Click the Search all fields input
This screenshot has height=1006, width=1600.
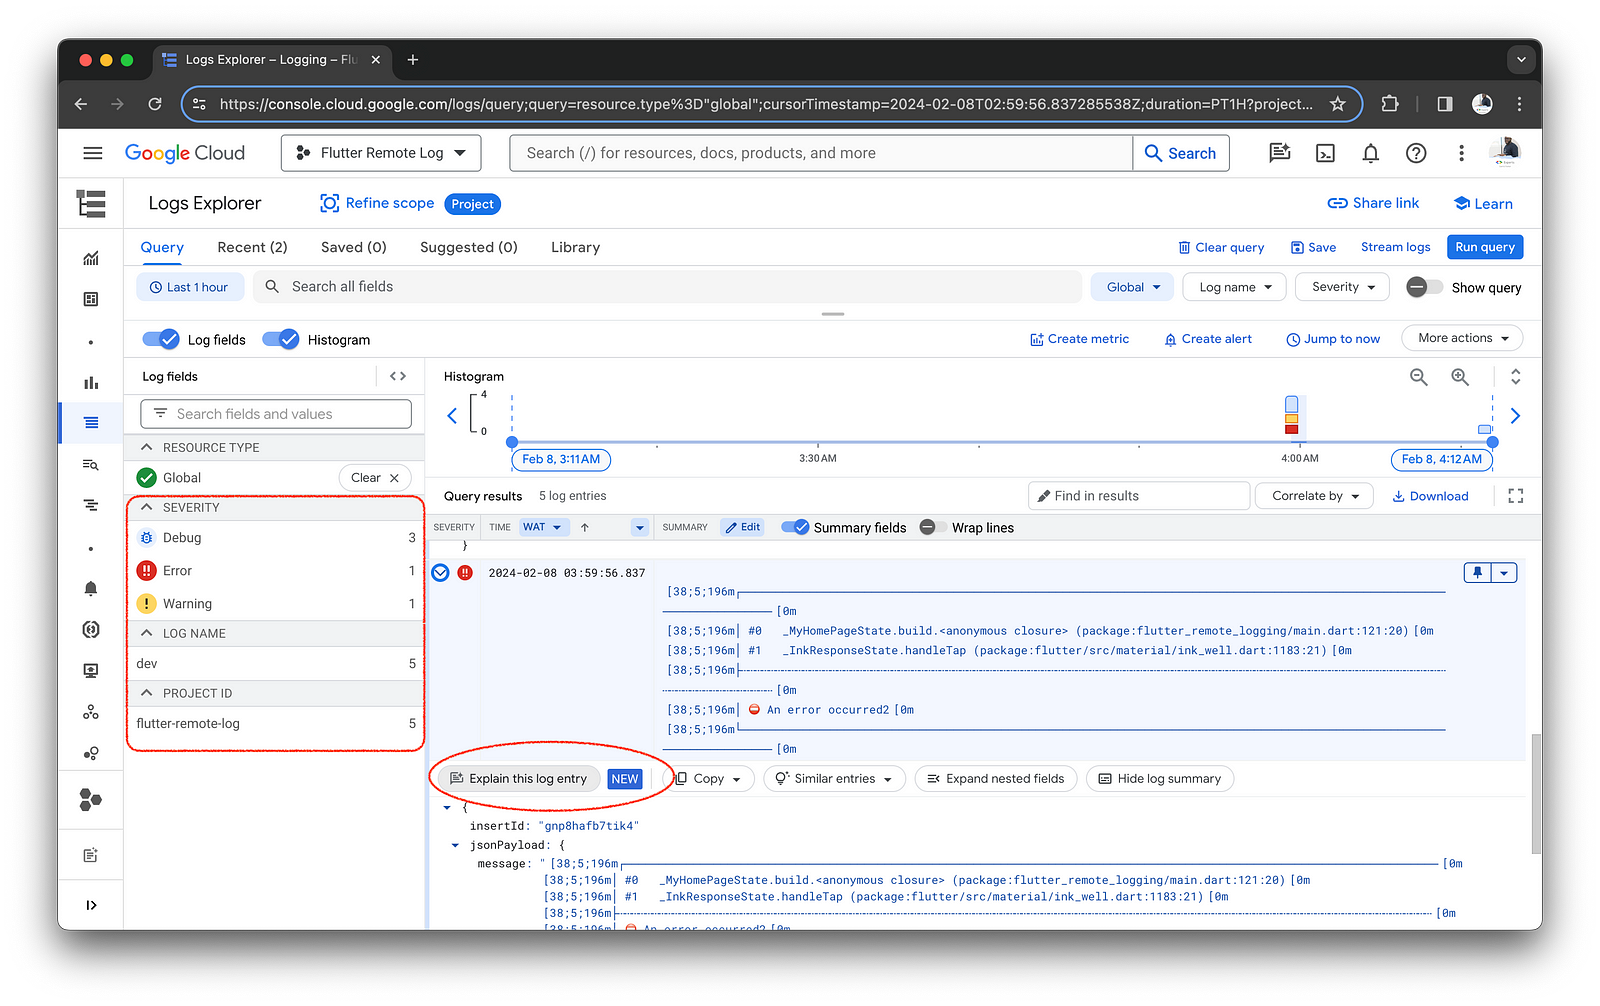667,287
